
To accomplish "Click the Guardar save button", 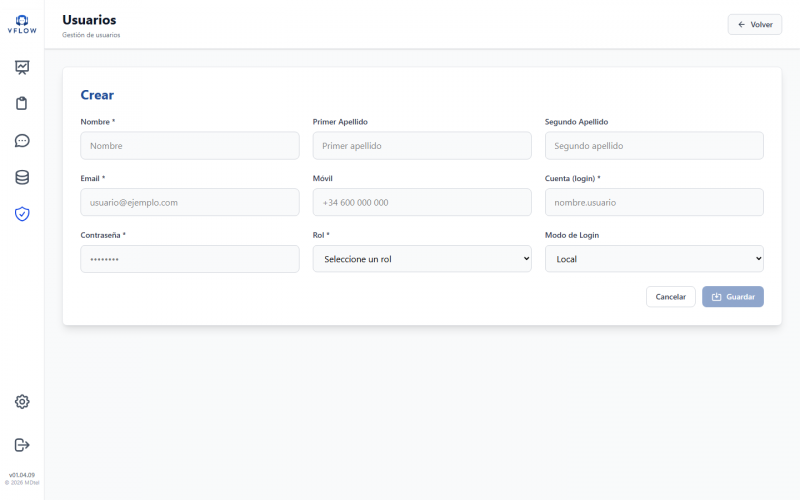I will pos(733,297).
